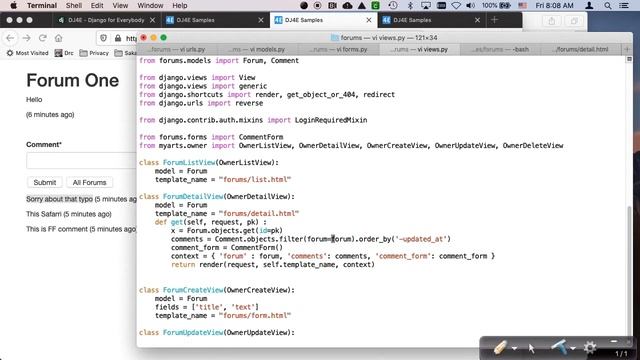Click the black triangle menu bar icon
640x360 pixels.
[x=362, y=6]
